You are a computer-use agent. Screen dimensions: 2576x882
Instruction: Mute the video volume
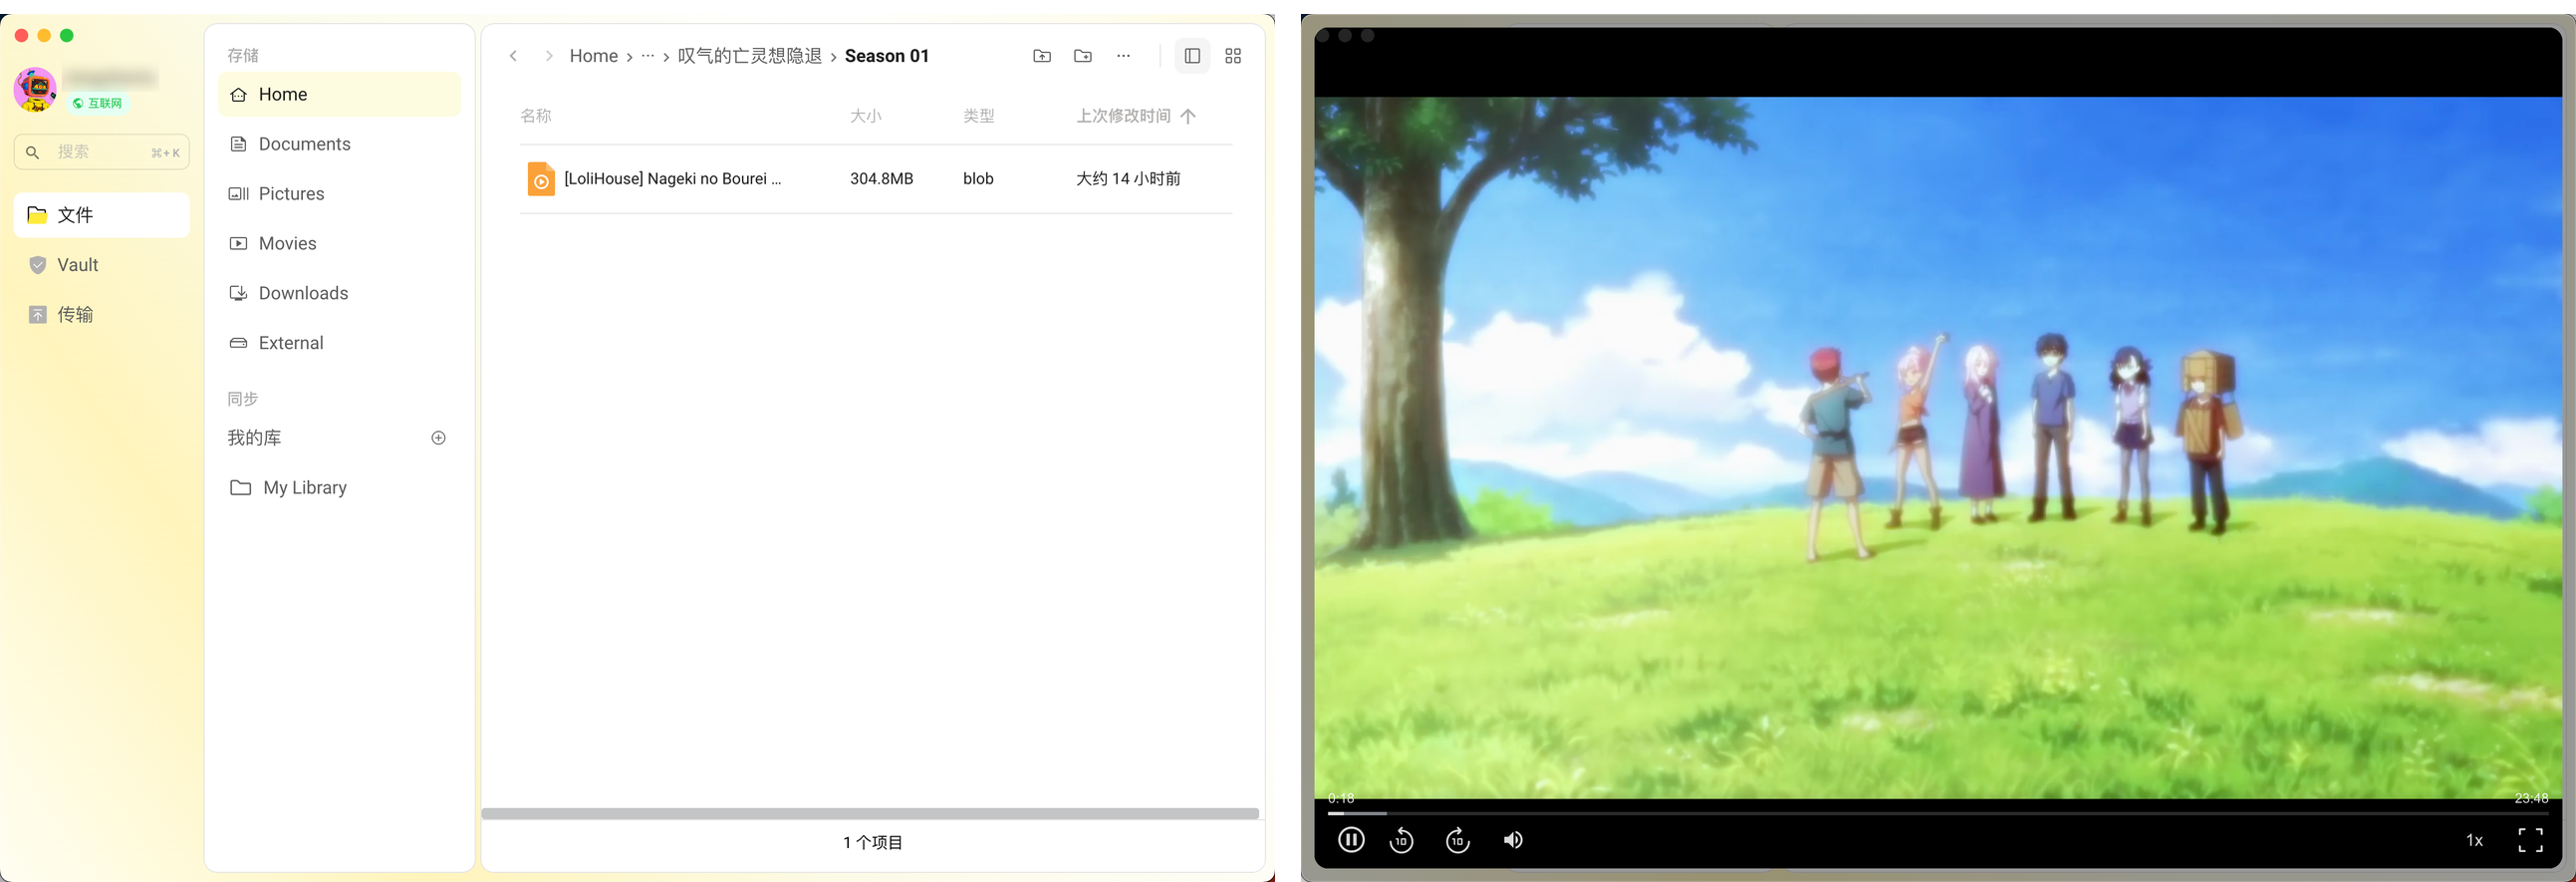(1513, 840)
